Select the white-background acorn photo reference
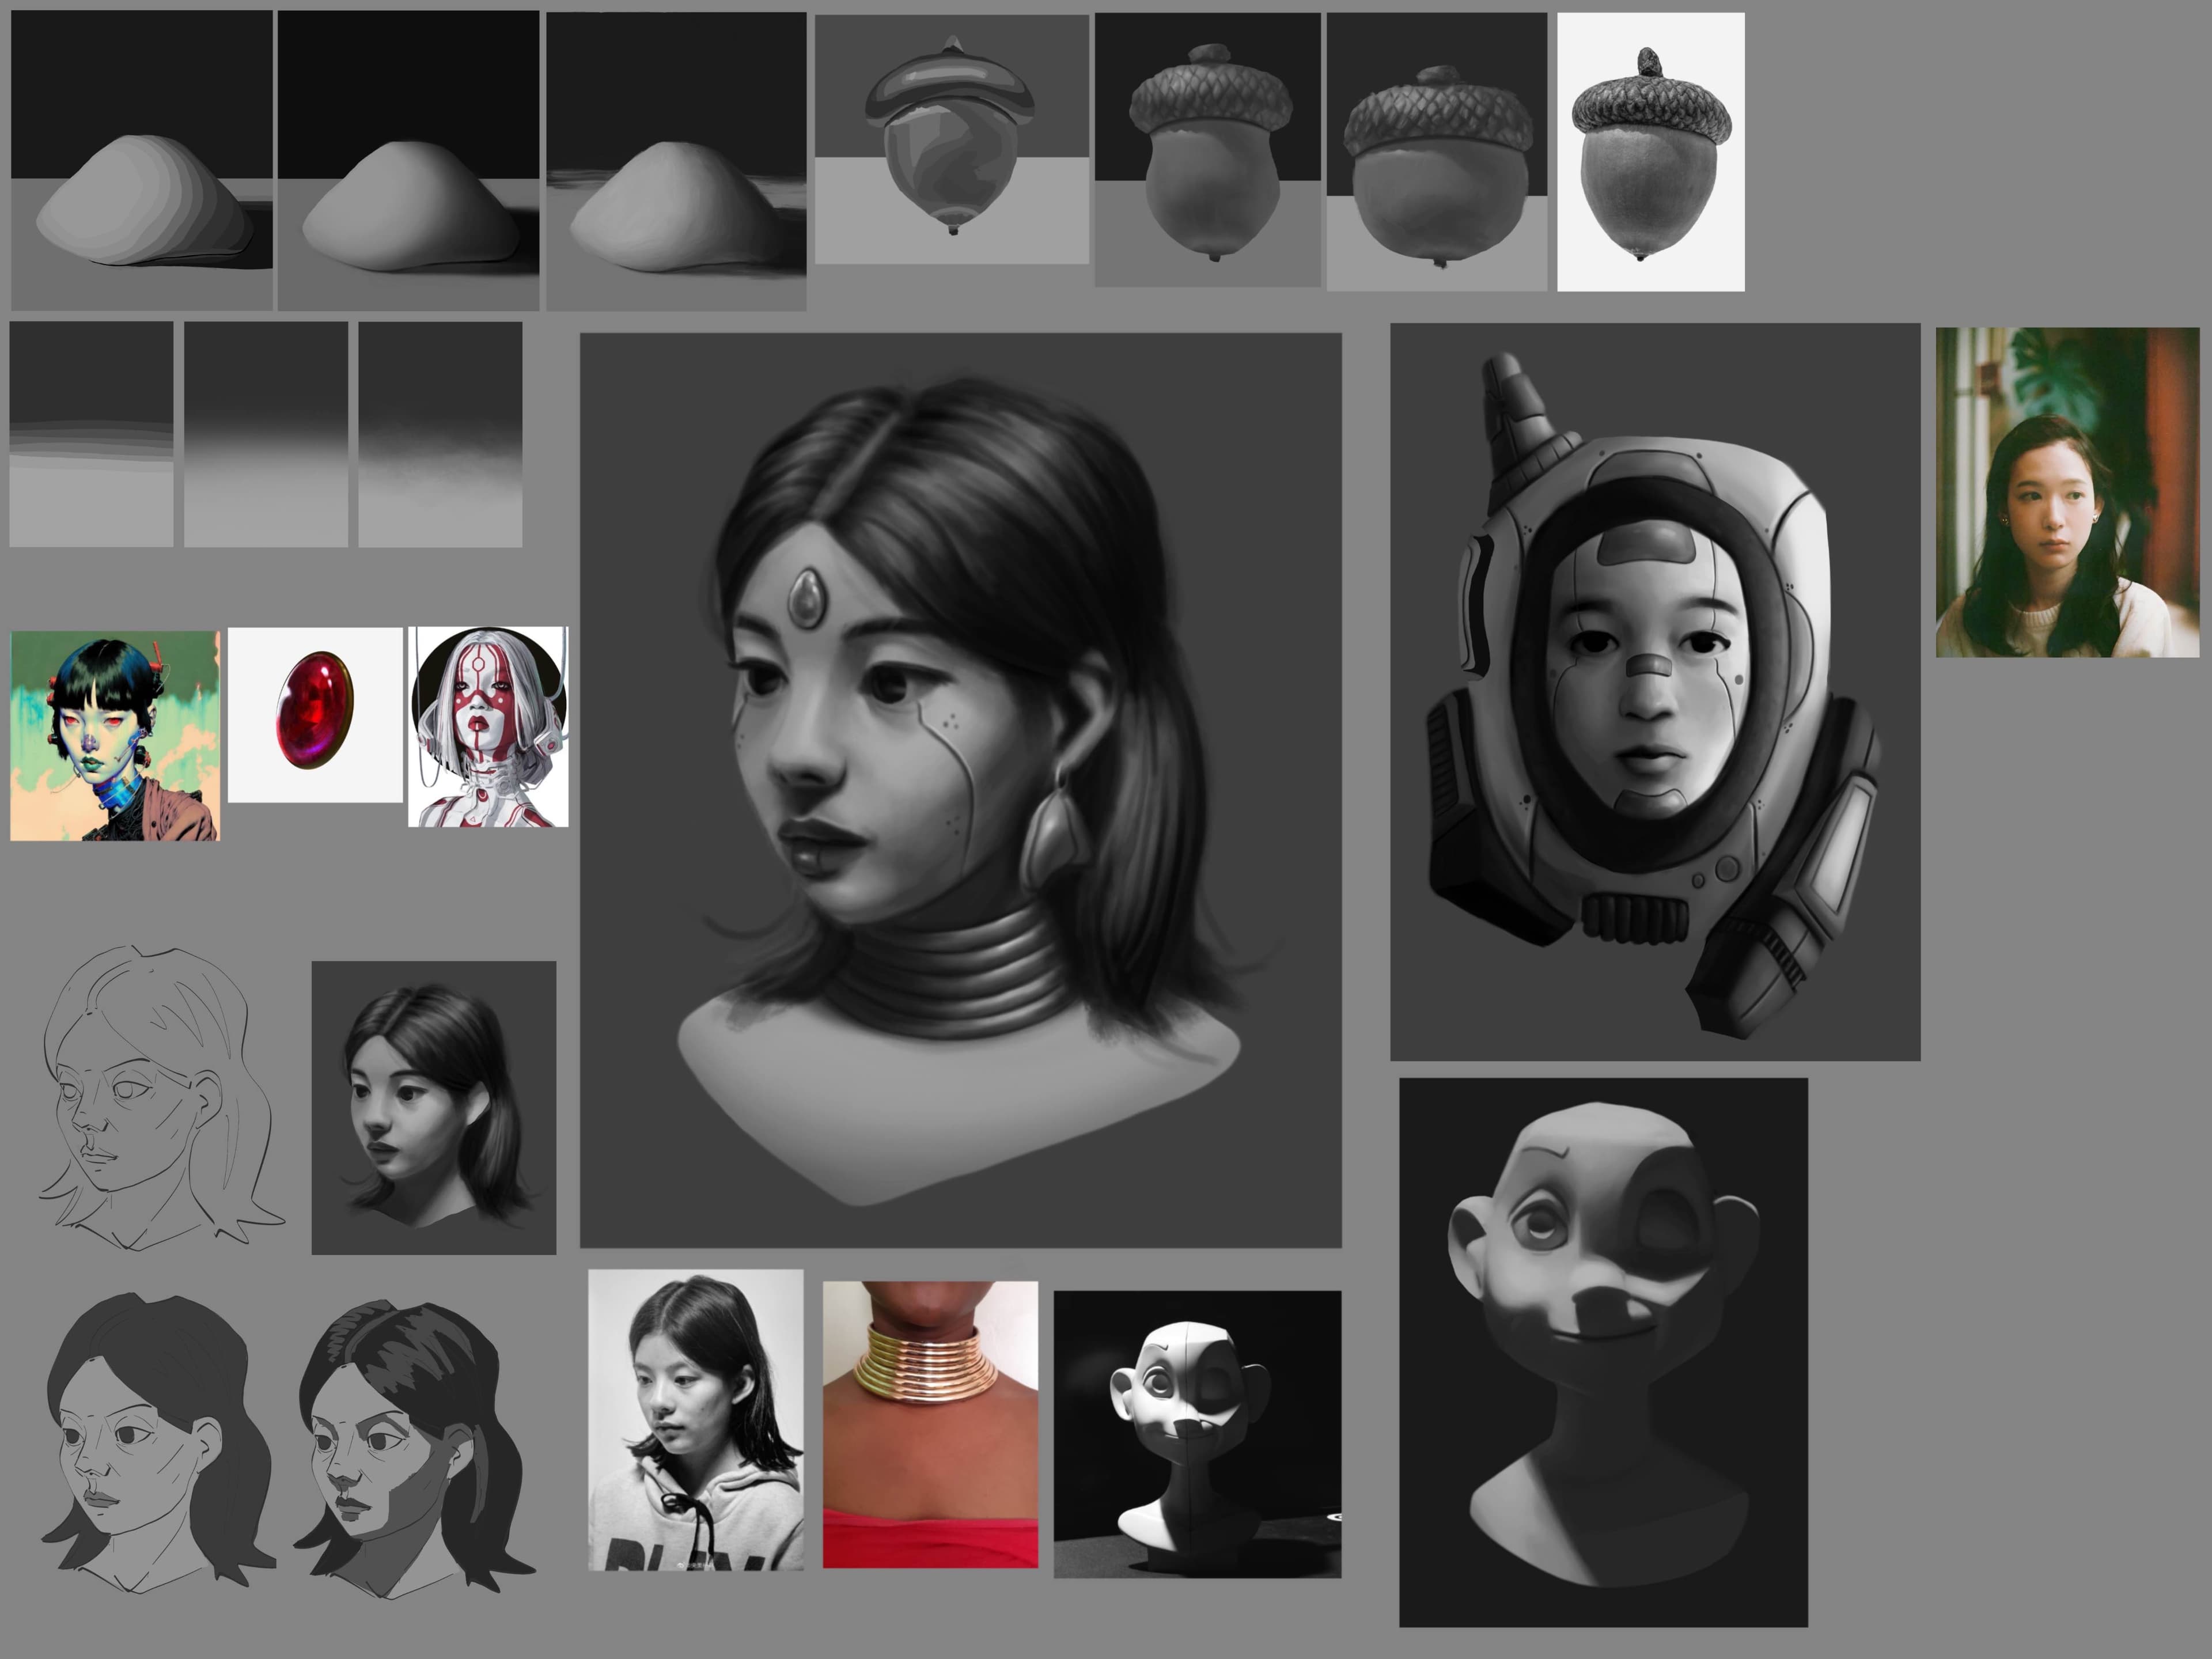The width and height of the screenshot is (2212, 1659). coord(1650,152)
